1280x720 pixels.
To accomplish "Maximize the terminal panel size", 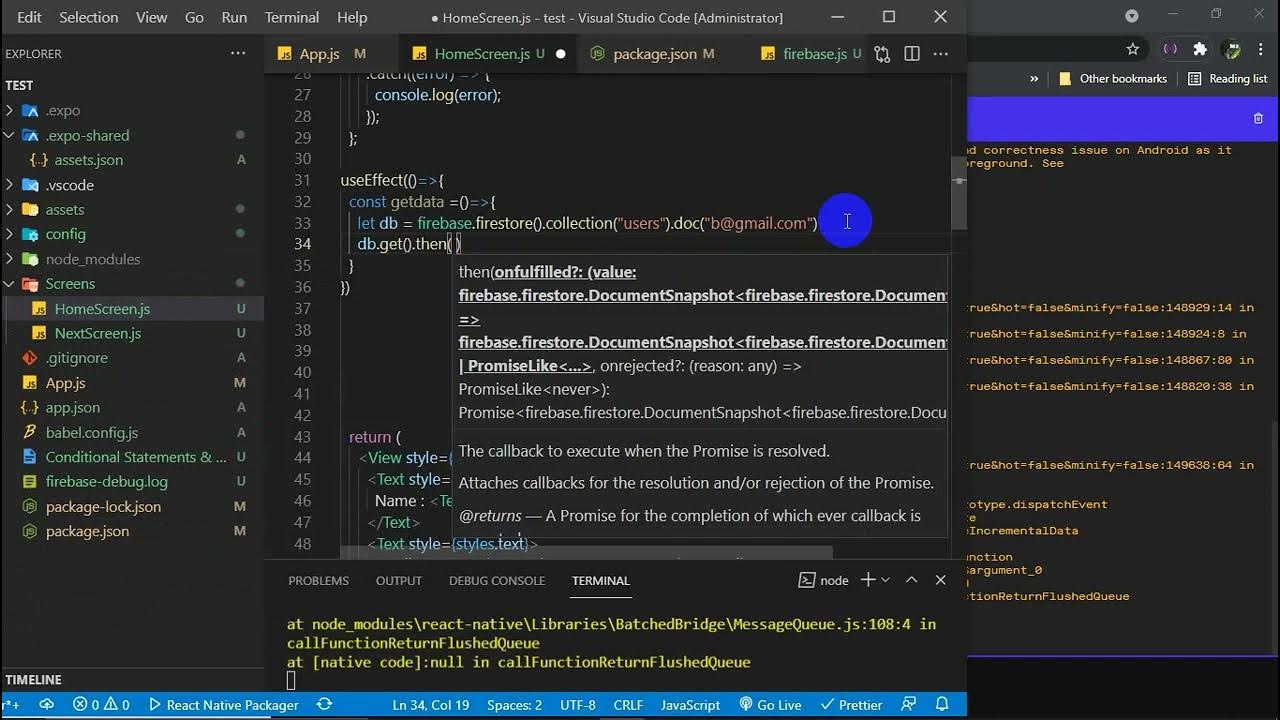I will [912, 580].
